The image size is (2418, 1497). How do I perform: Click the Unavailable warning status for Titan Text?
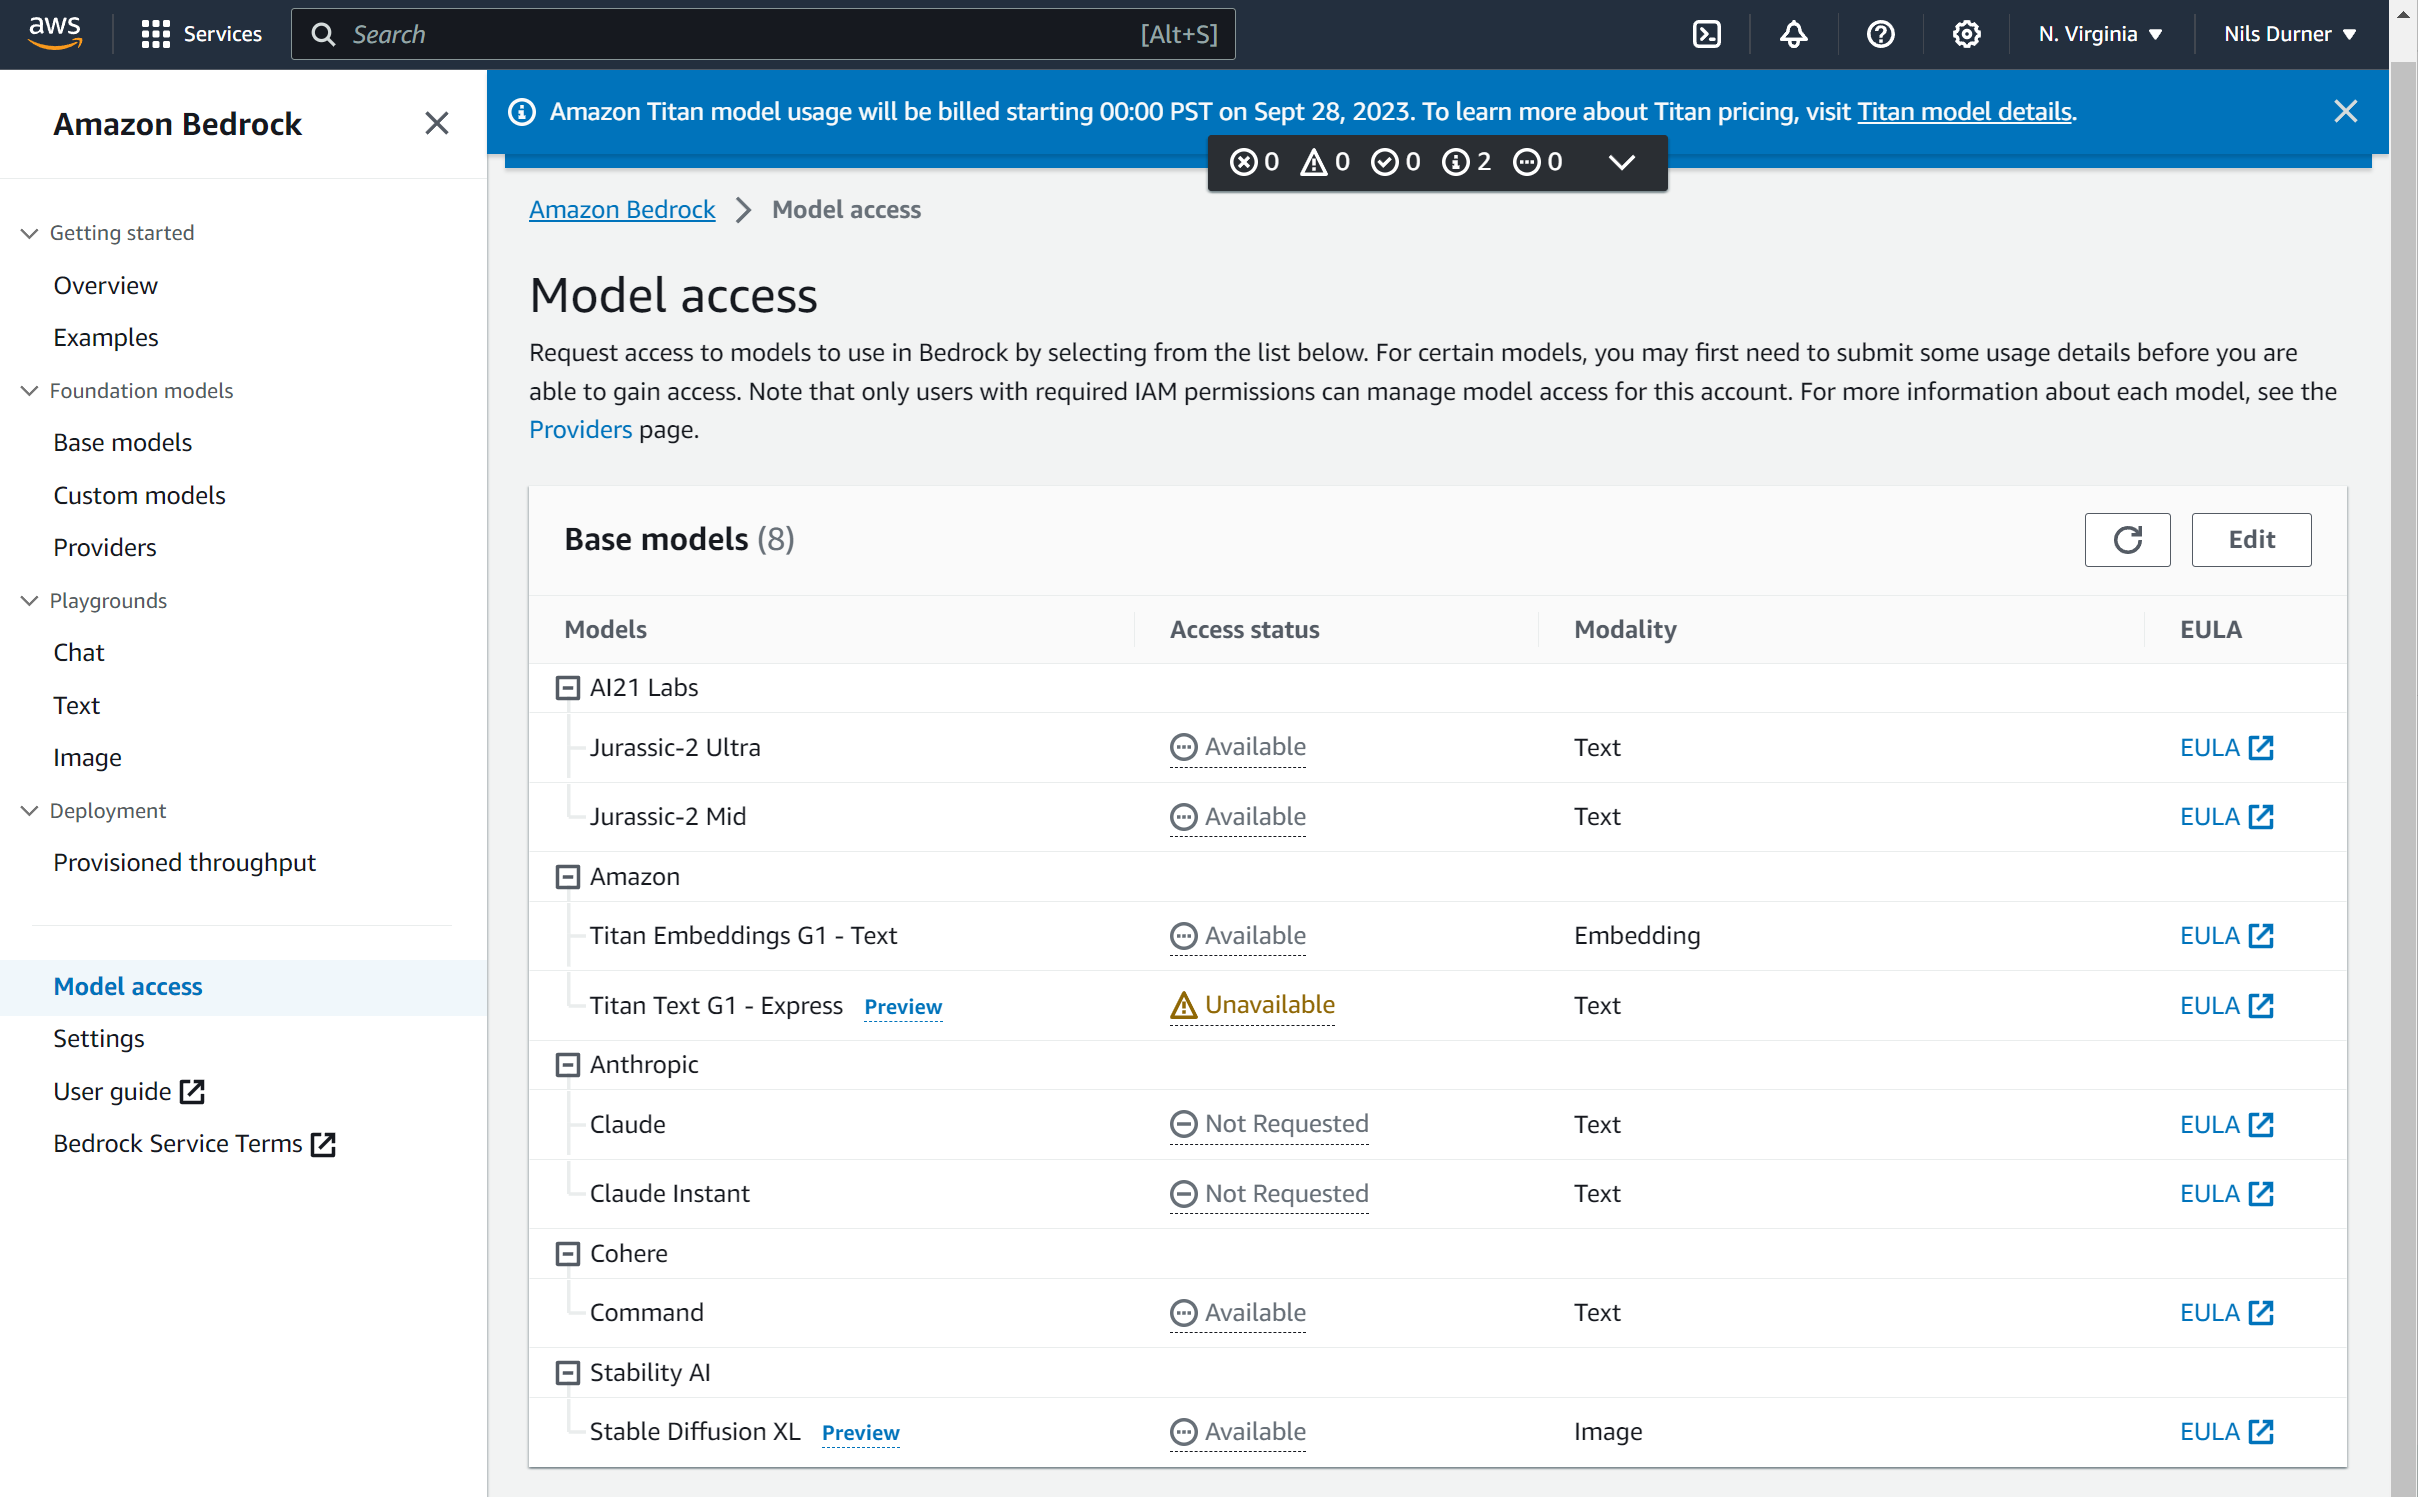1252,1005
